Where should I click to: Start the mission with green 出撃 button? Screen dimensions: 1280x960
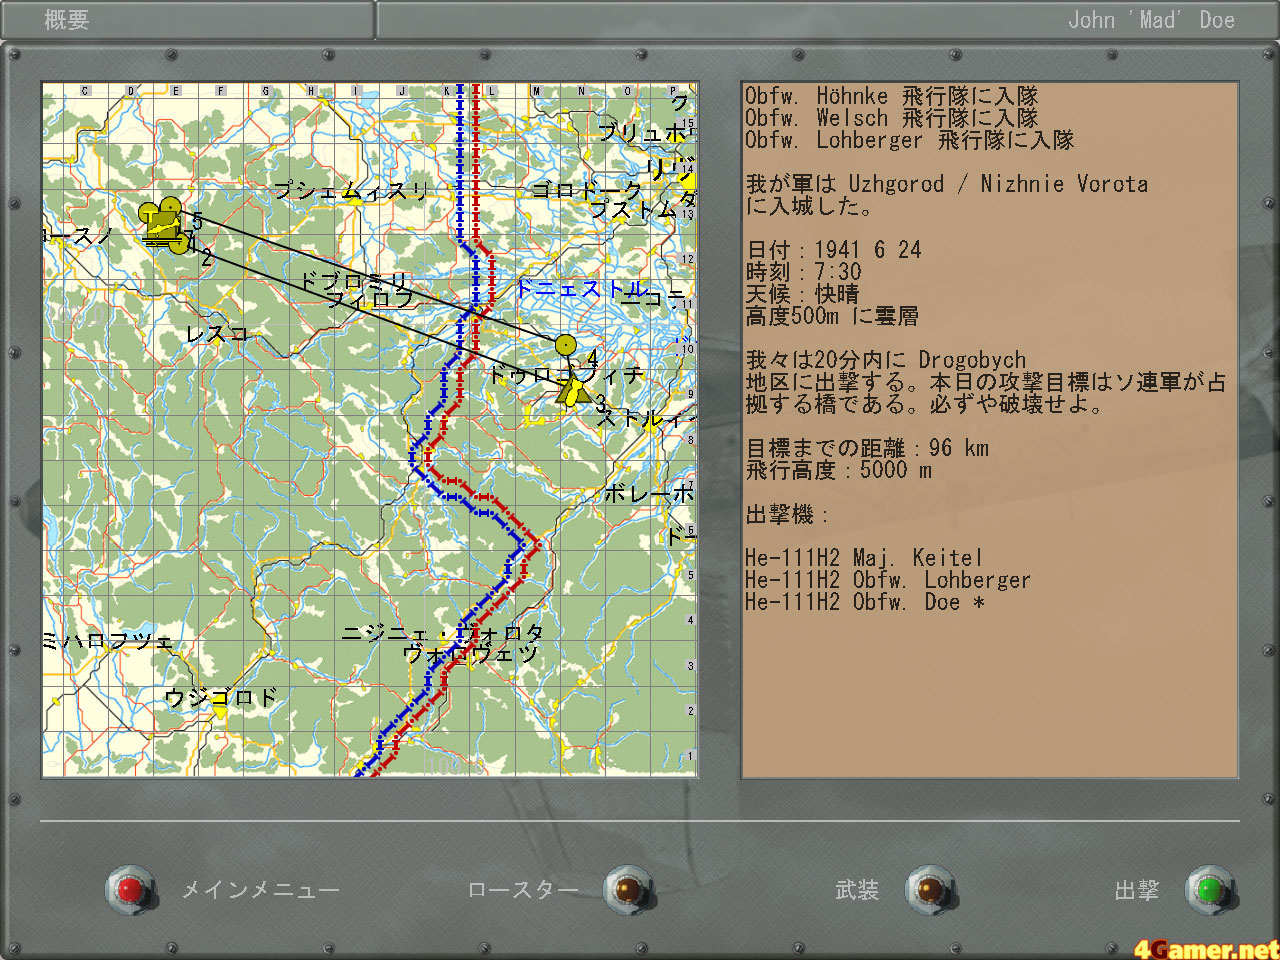click(x=1210, y=889)
